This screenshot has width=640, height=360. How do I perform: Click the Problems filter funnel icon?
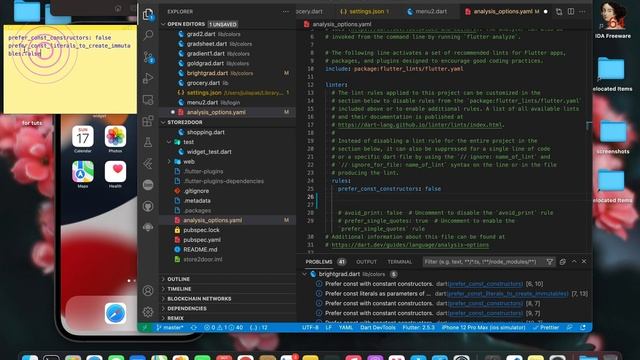(x=549, y=262)
